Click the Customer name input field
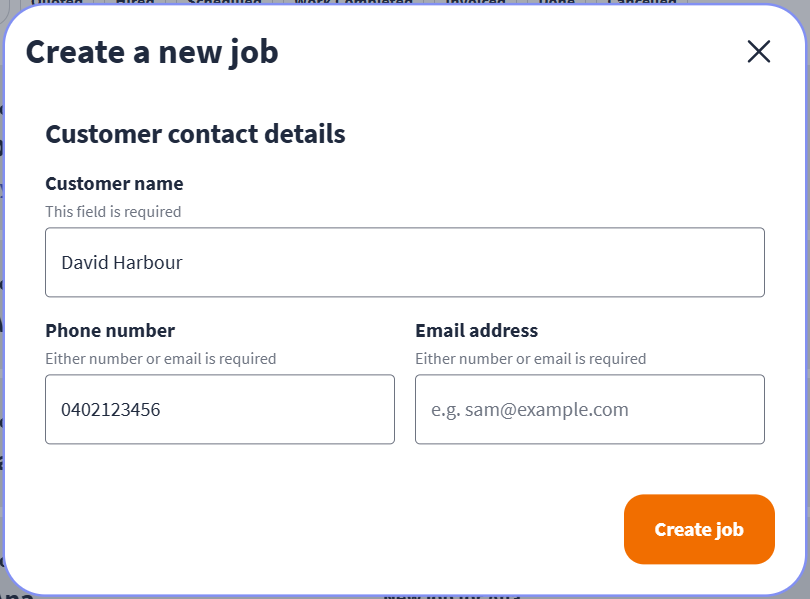Image resolution: width=810 pixels, height=599 pixels. (x=404, y=262)
